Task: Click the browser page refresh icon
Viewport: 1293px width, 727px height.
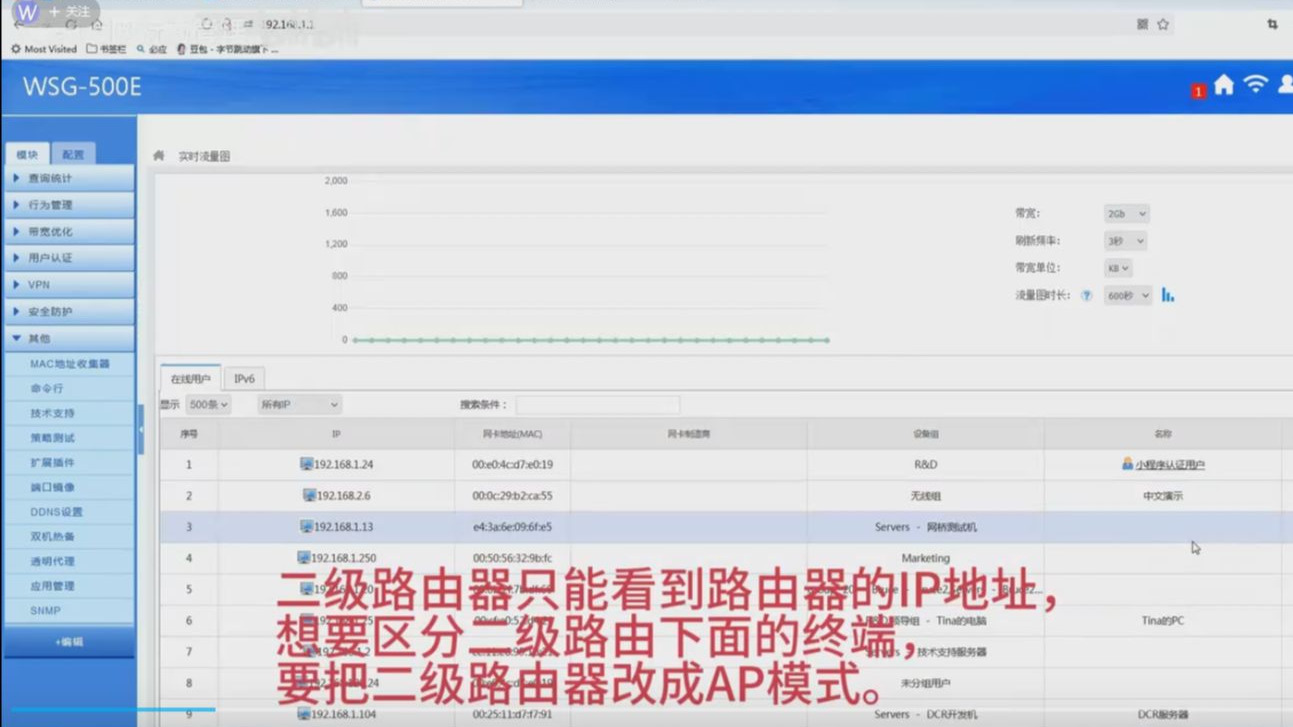Action: coord(207,22)
